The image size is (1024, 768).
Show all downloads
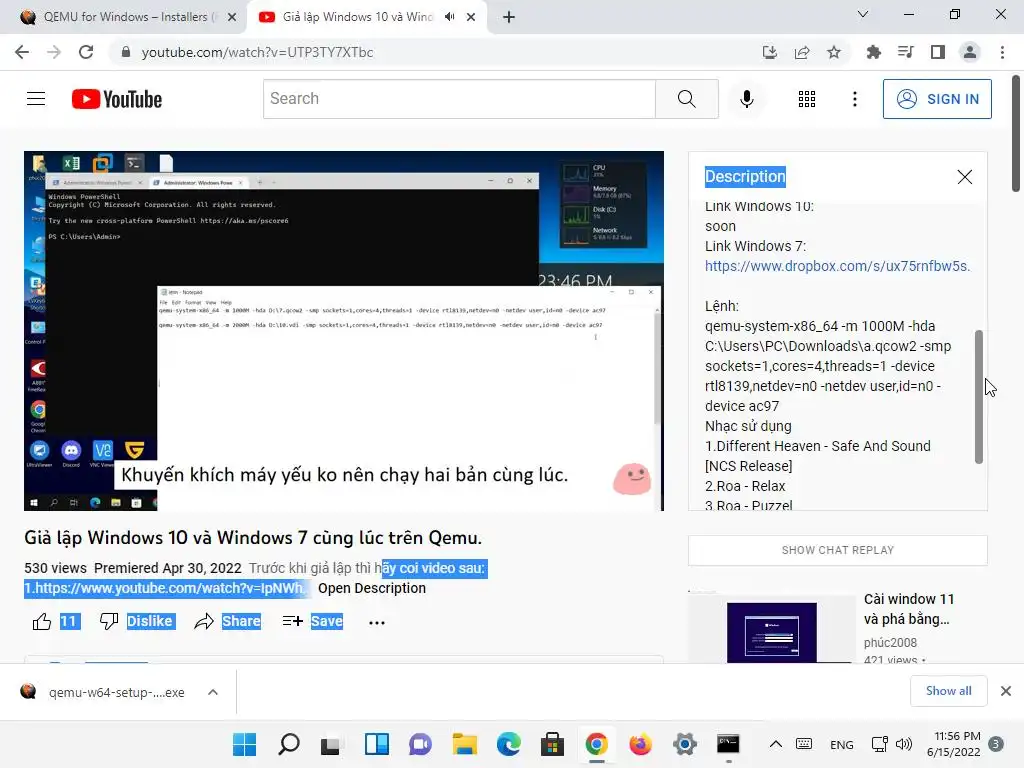coord(948,691)
